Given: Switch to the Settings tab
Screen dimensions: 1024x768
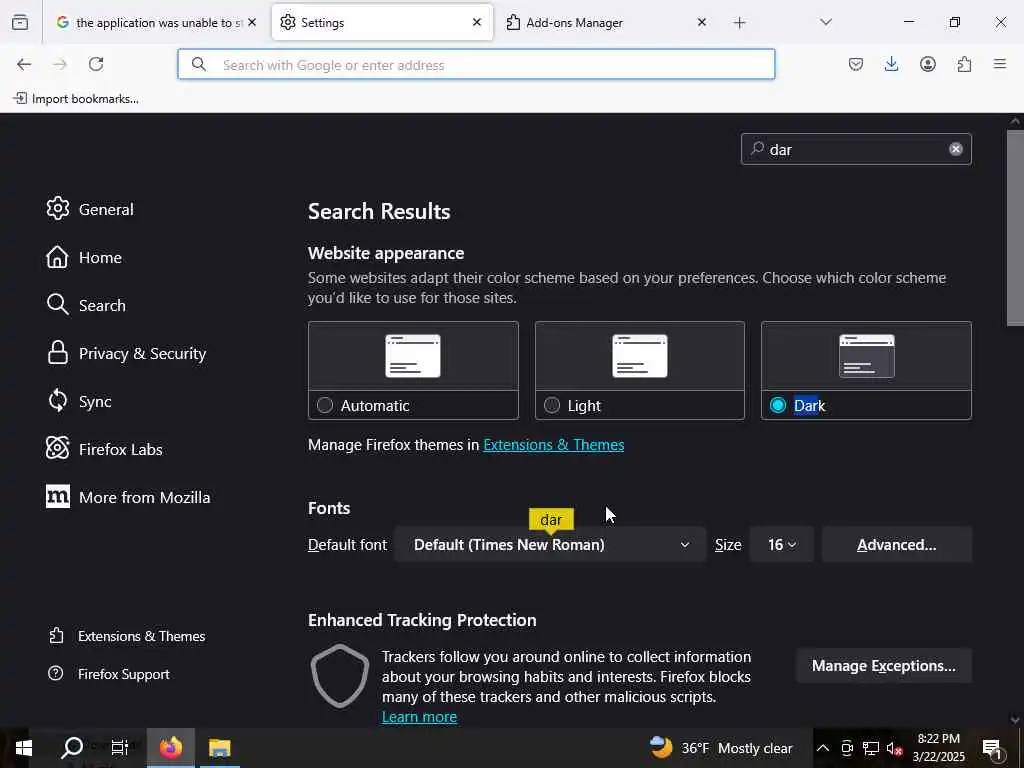Looking at the screenshot, I should point(382,22).
